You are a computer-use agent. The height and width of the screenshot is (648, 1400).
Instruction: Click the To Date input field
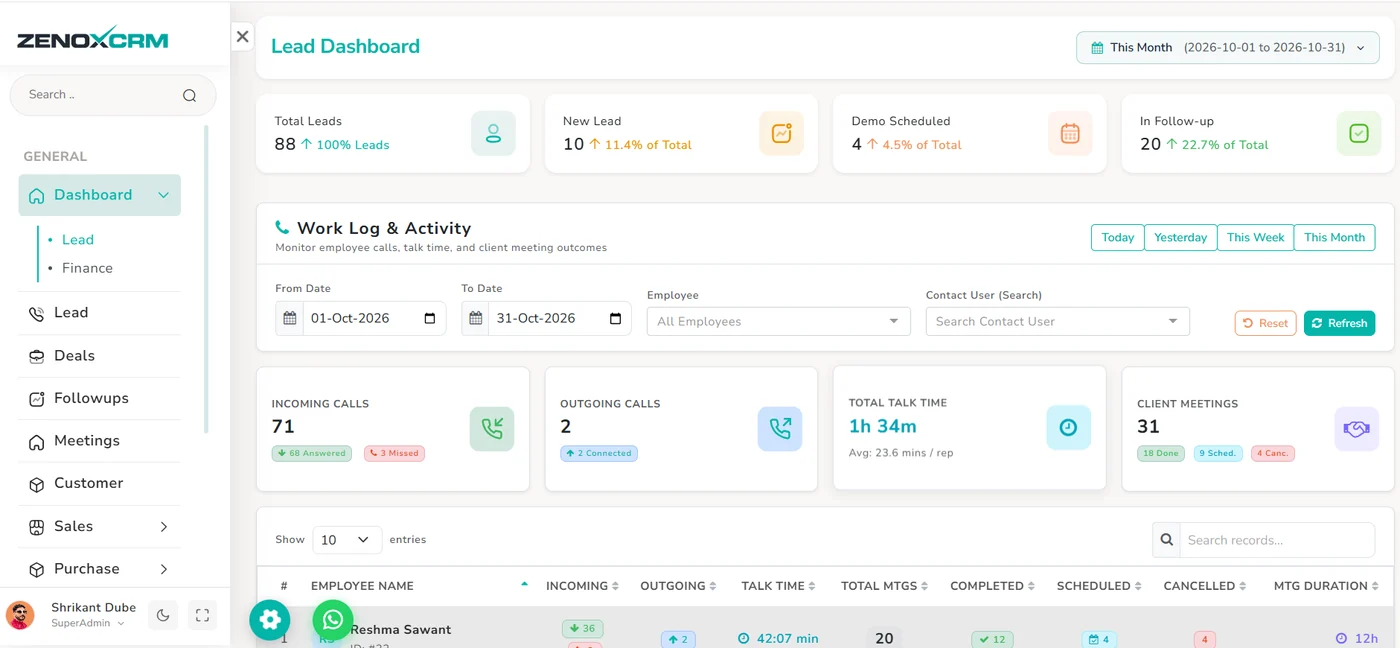point(560,318)
